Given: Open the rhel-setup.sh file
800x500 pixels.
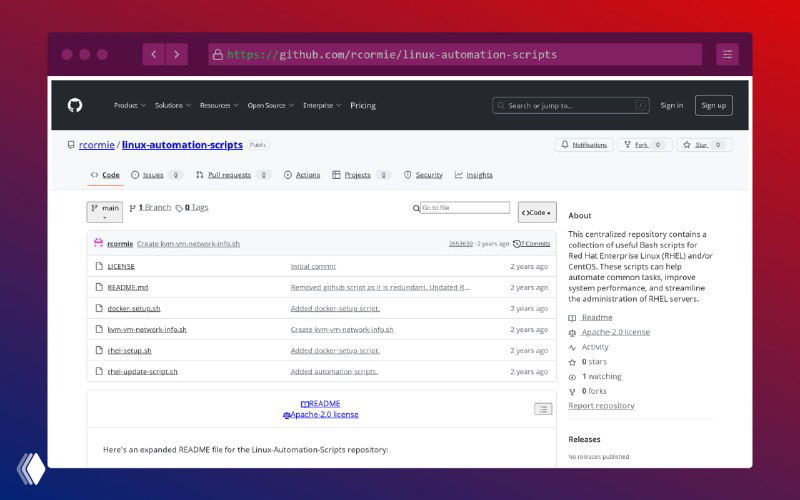Looking at the screenshot, I should click(x=129, y=351).
